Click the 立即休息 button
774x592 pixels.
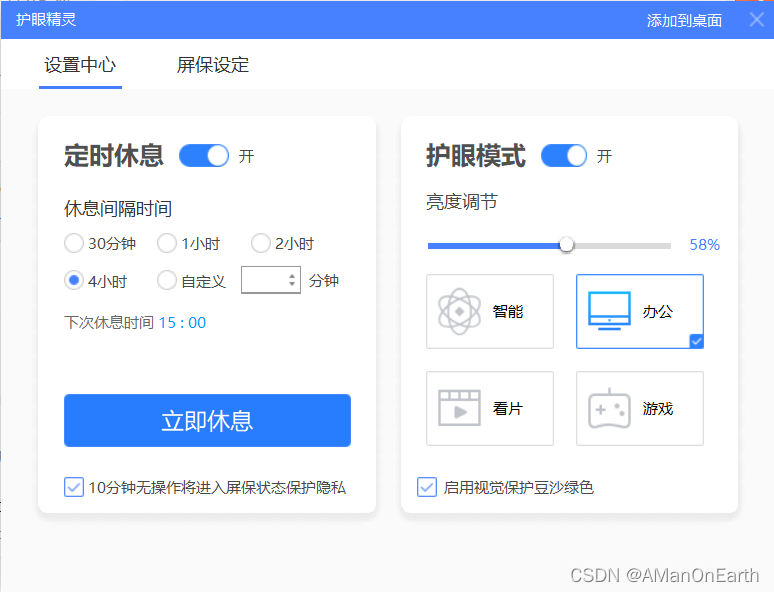(207, 420)
